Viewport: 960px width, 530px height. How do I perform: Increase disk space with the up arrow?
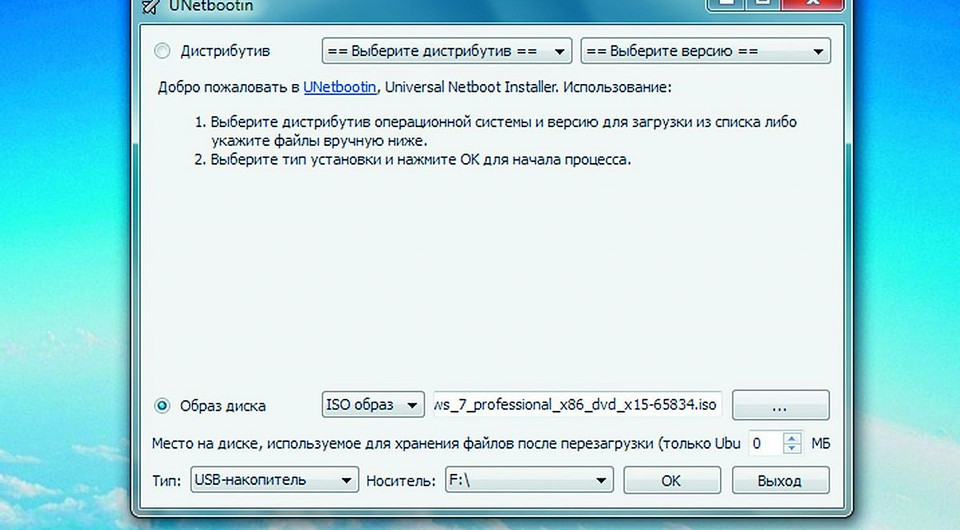point(792,436)
